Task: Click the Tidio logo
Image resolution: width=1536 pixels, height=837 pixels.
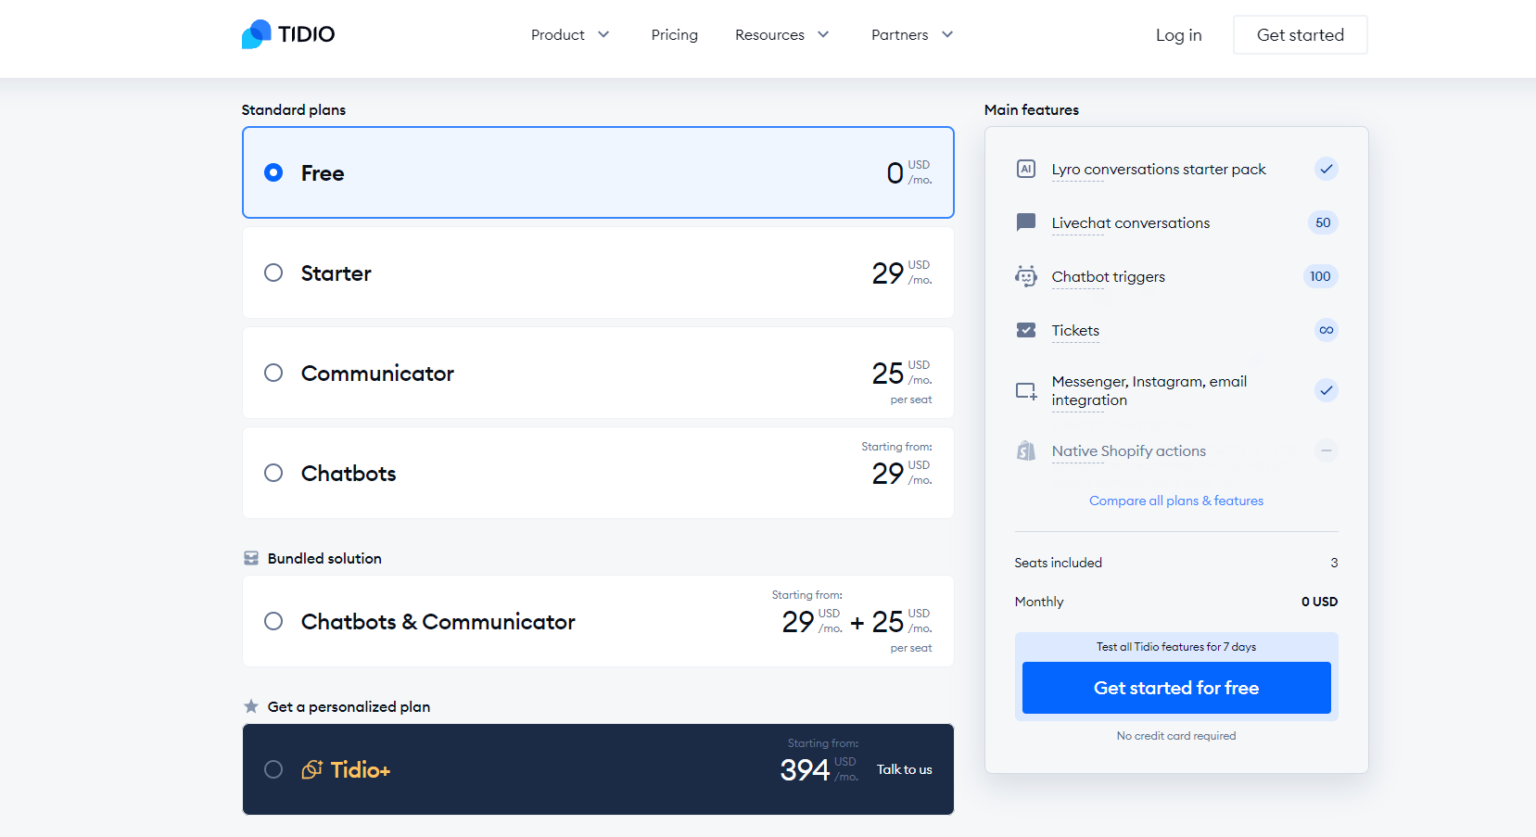Action: point(288,33)
